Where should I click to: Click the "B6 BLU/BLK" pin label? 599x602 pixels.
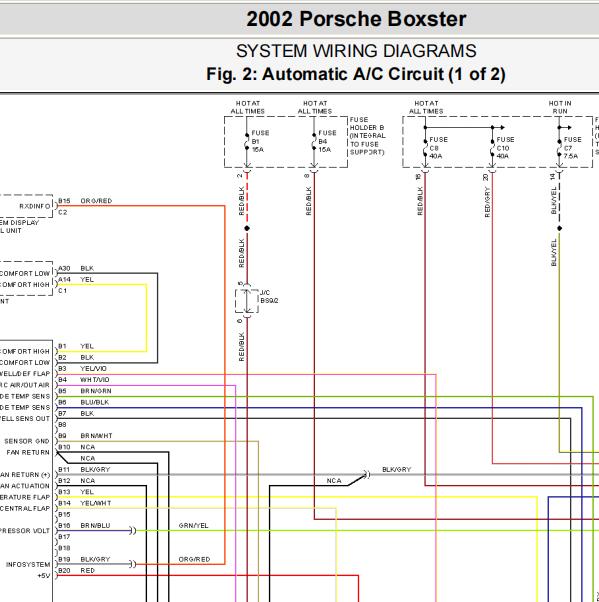(83, 402)
